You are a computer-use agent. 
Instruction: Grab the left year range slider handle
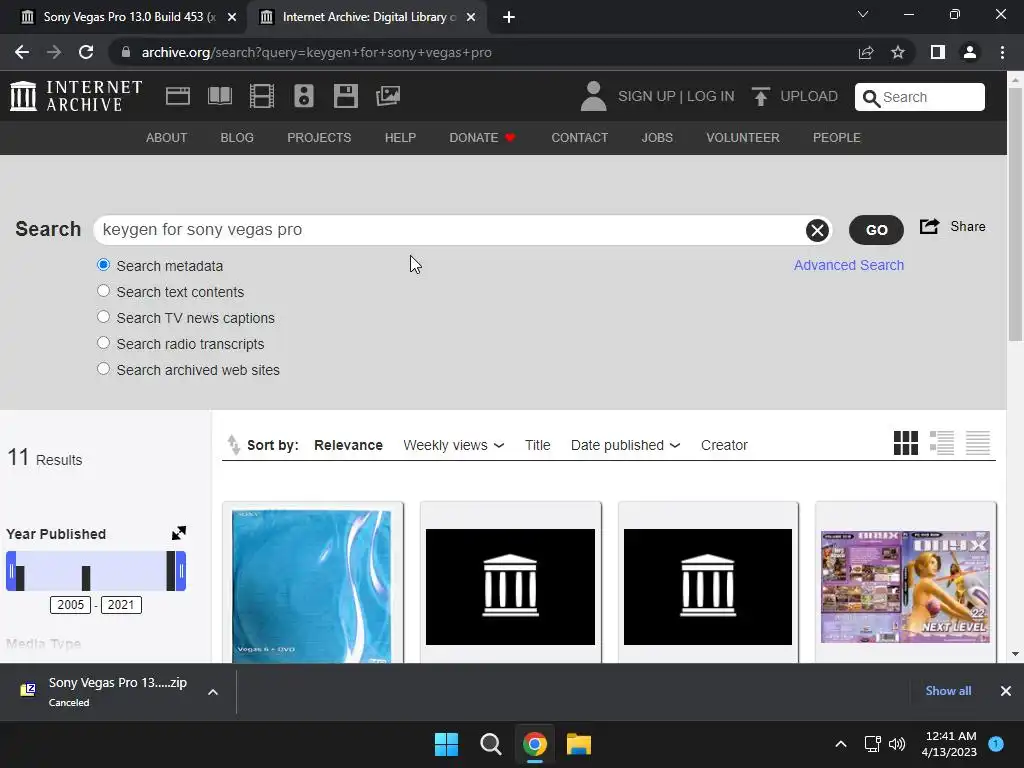(x=10, y=571)
